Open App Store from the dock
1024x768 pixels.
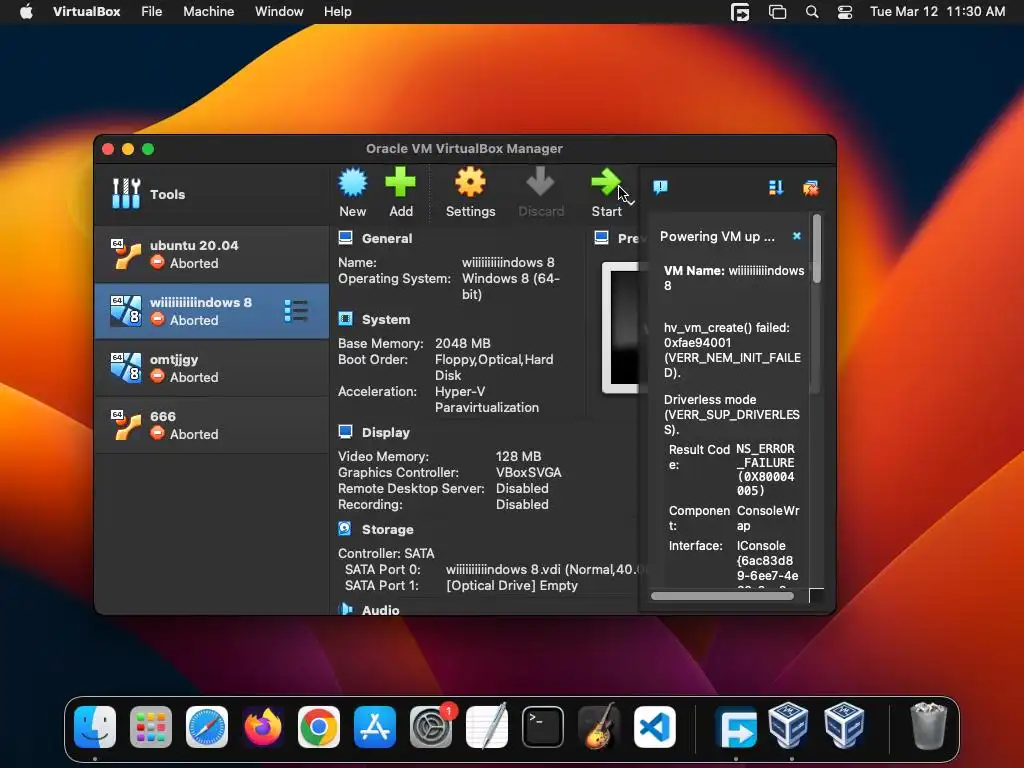point(375,726)
